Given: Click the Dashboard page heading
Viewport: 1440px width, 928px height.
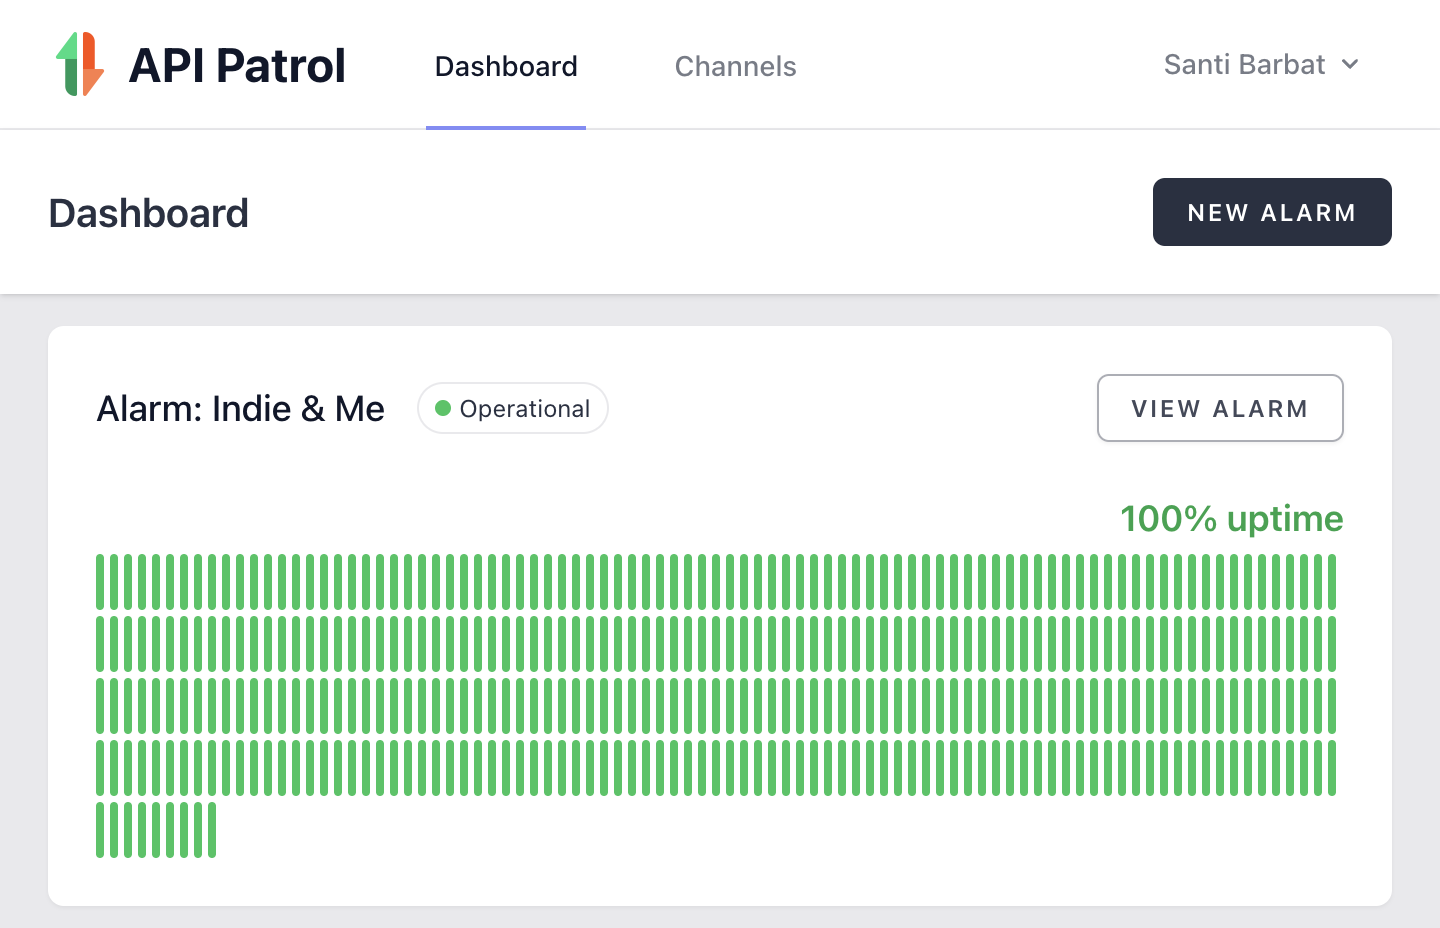Looking at the screenshot, I should point(148,213).
